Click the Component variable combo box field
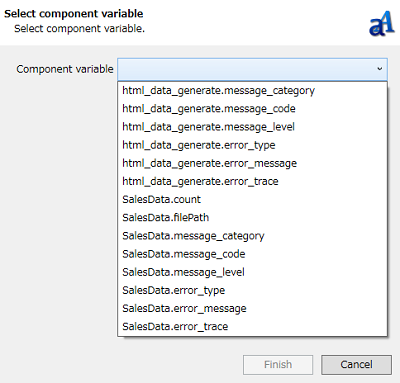This screenshot has height=383, width=400. [252, 69]
